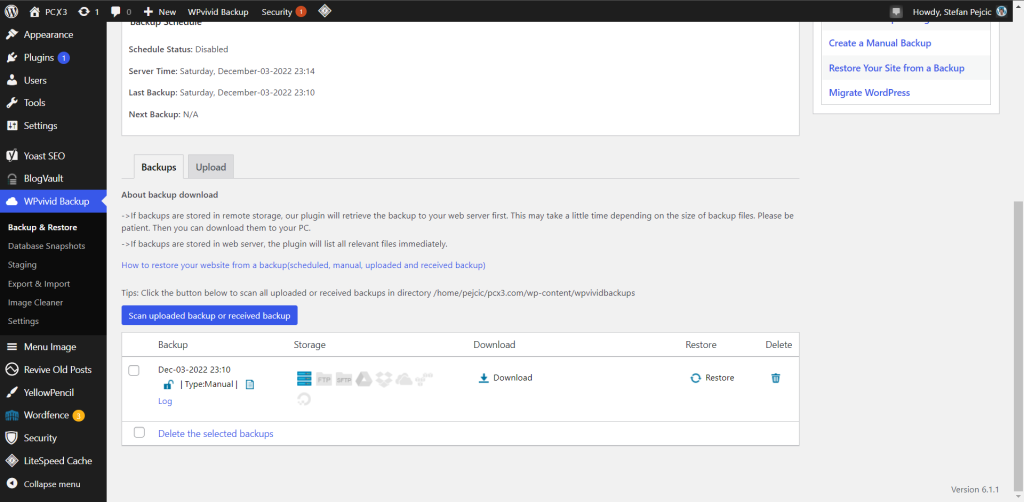Delete backup using trash icon

click(x=776, y=377)
